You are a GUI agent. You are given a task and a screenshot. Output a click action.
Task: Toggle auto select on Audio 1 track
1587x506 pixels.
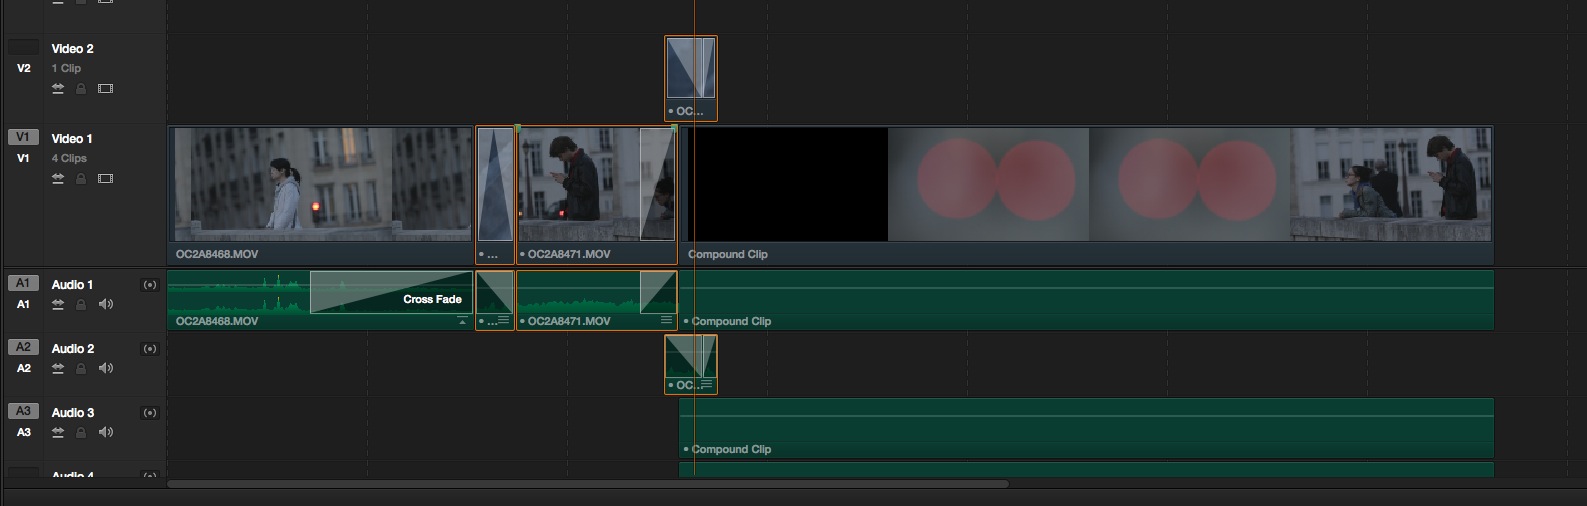coord(58,304)
